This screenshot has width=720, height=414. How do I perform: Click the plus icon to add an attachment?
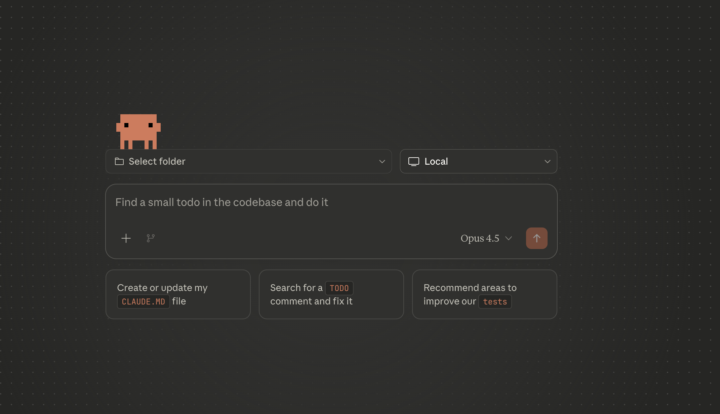click(126, 238)
